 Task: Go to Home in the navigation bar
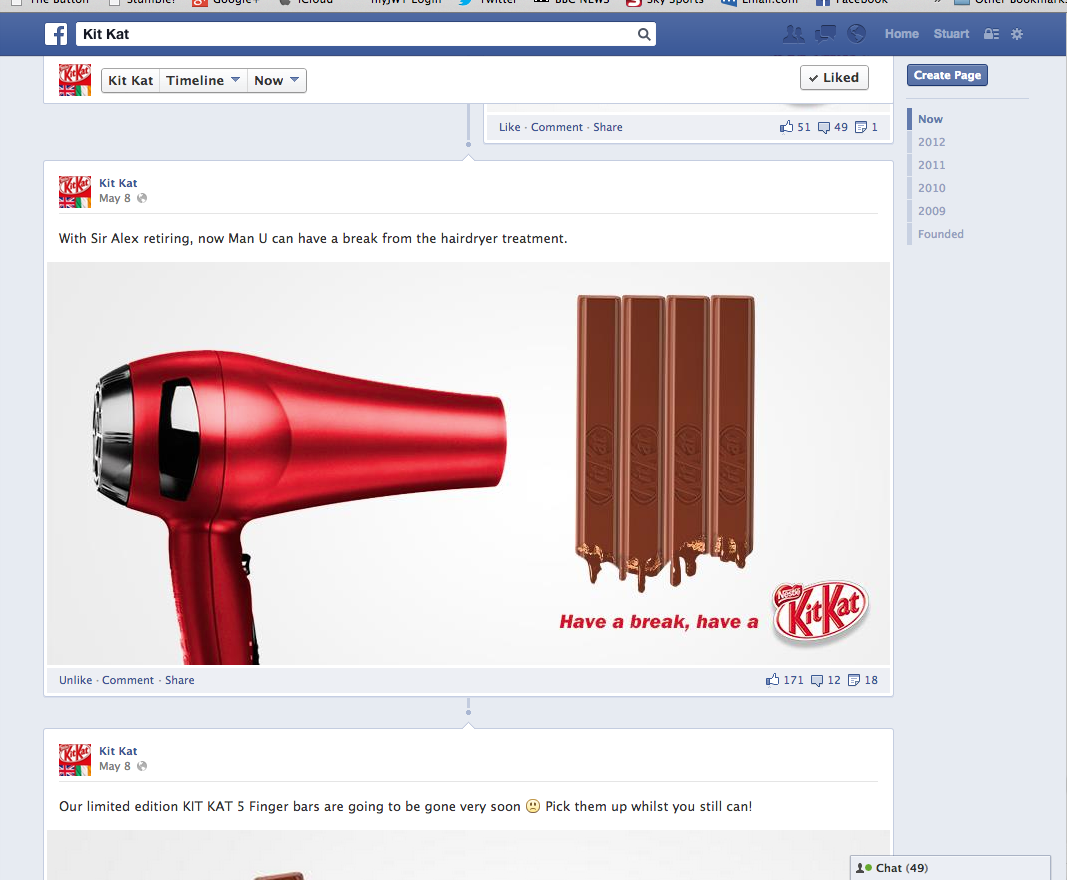coord(901,33)
